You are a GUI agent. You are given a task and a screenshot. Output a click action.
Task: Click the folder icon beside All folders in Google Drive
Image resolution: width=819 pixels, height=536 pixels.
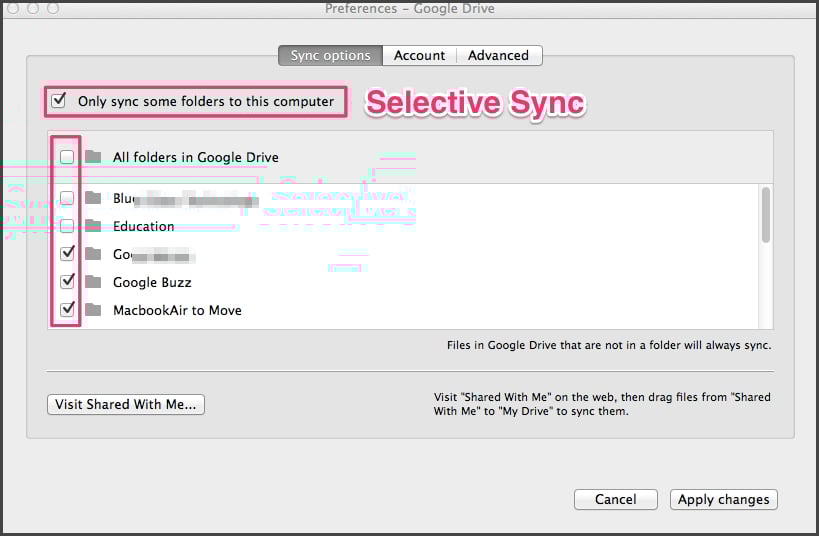93,156
